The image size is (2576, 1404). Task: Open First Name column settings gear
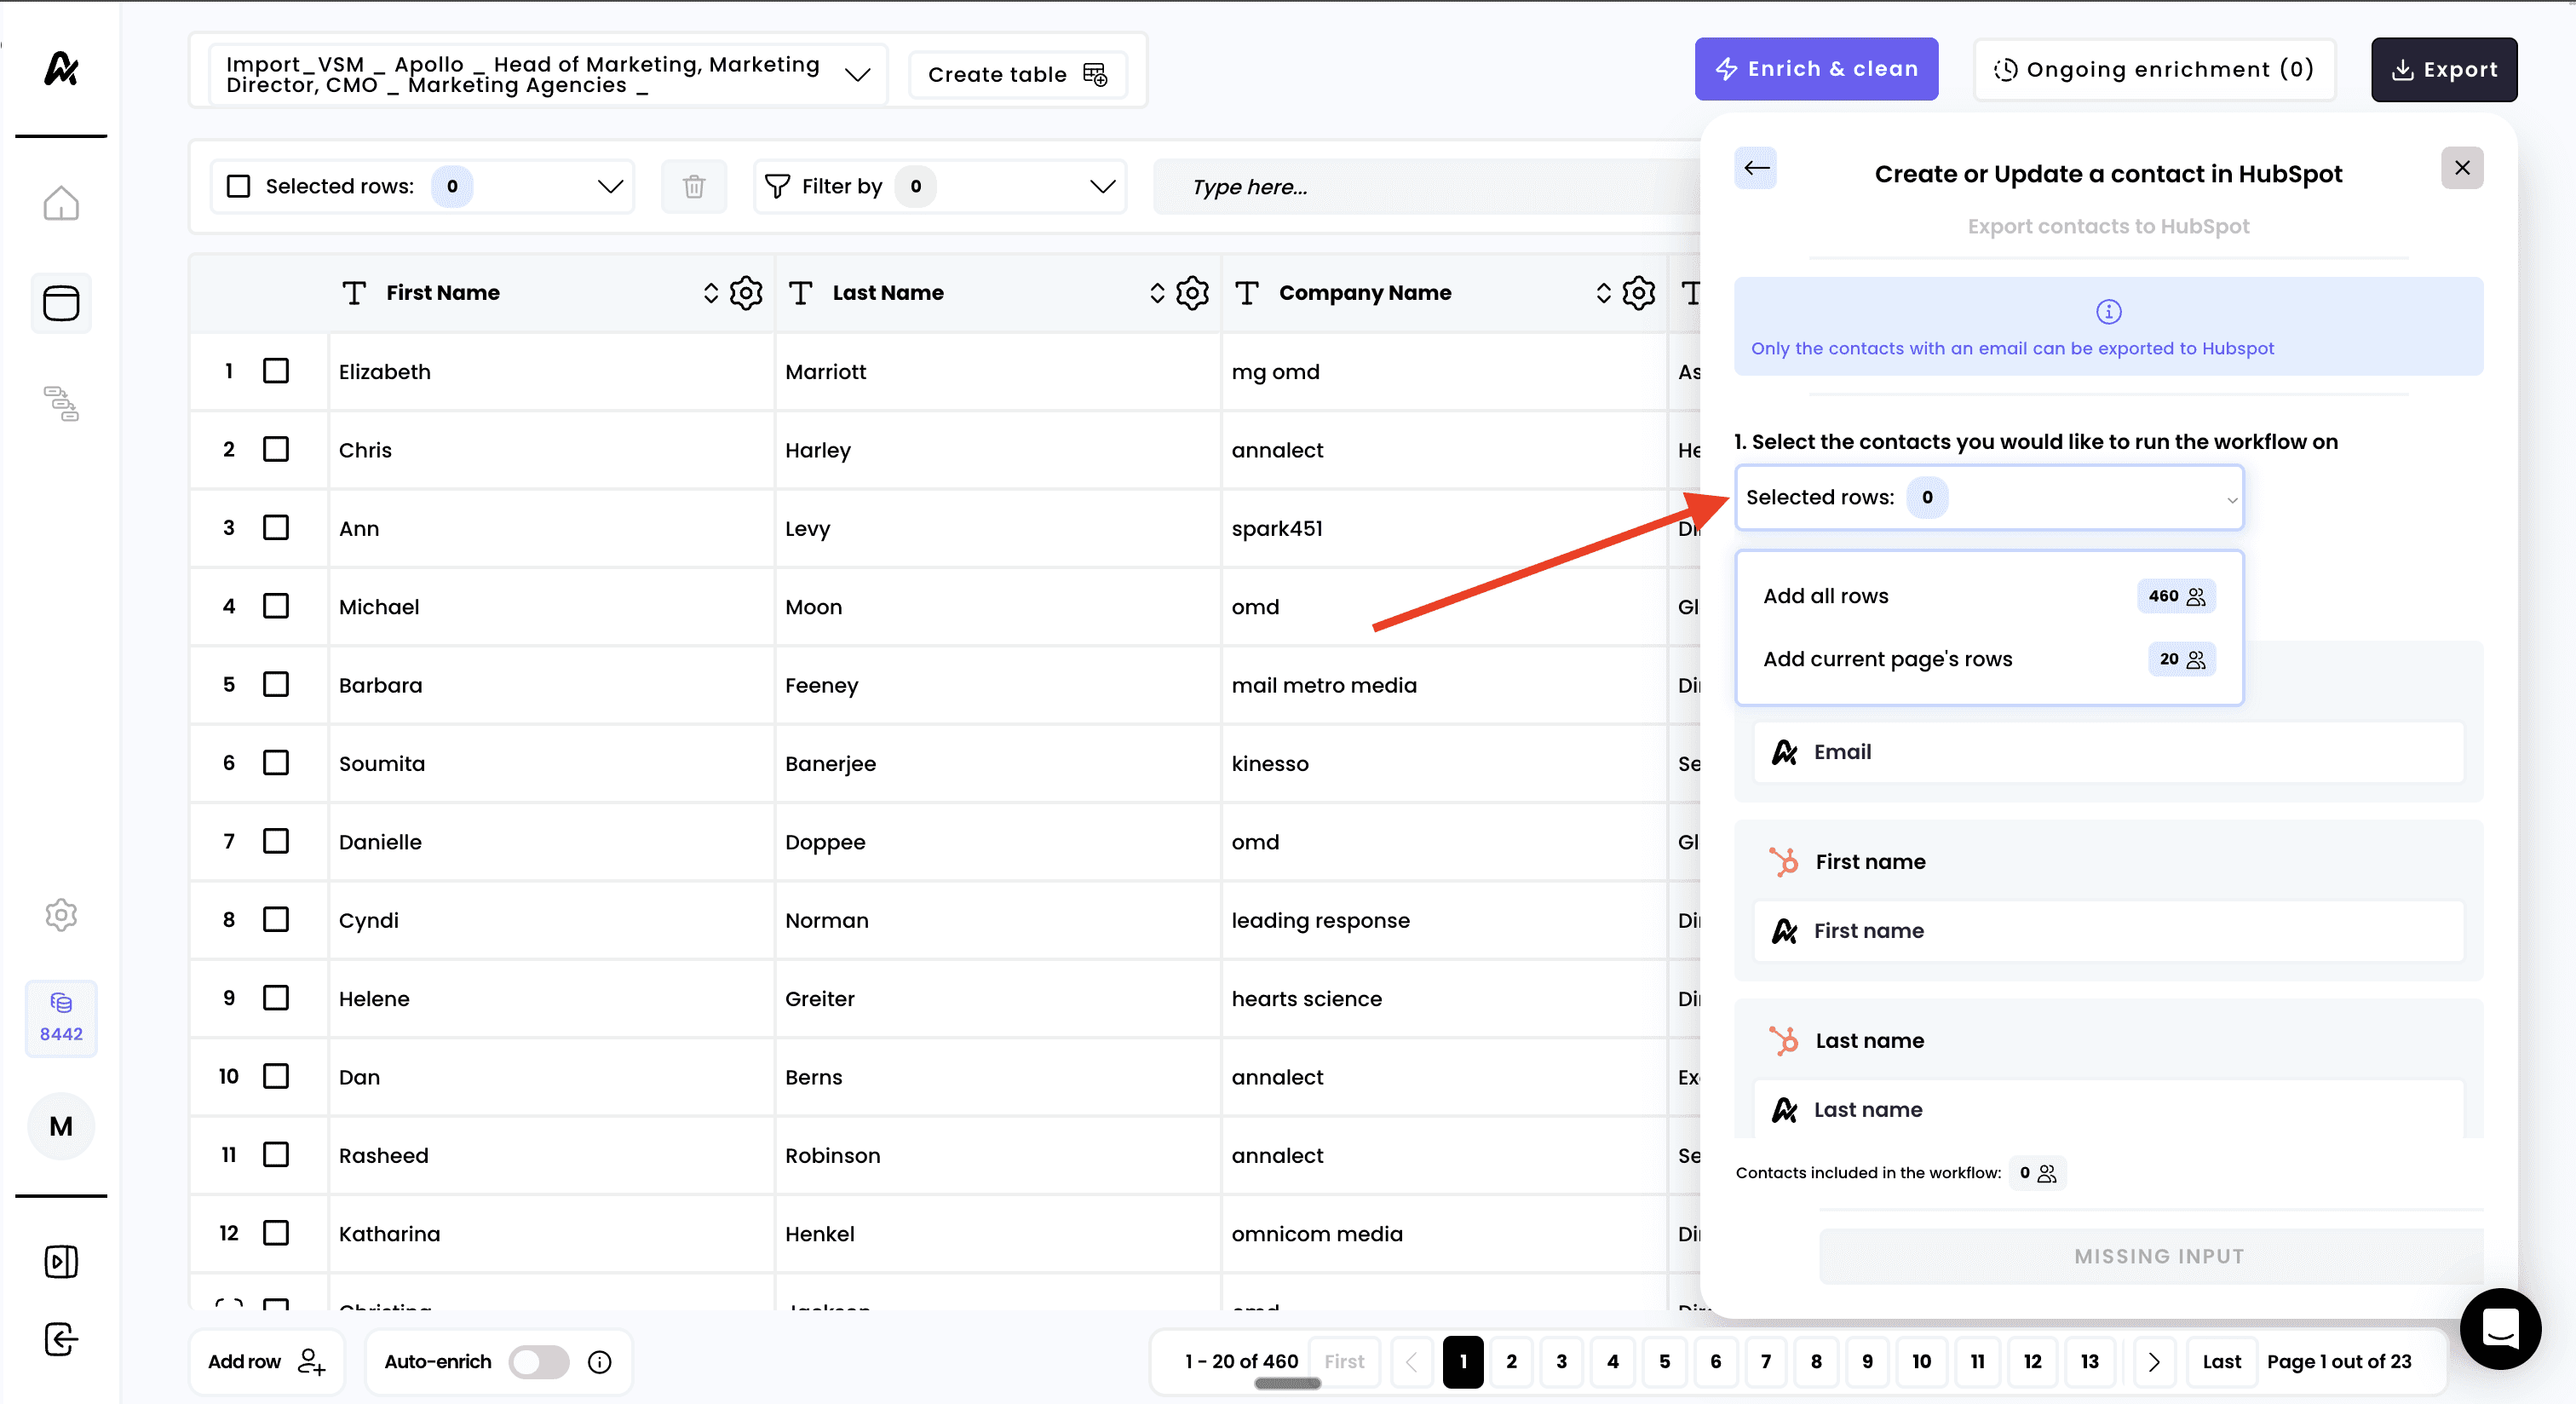[746, 293]
